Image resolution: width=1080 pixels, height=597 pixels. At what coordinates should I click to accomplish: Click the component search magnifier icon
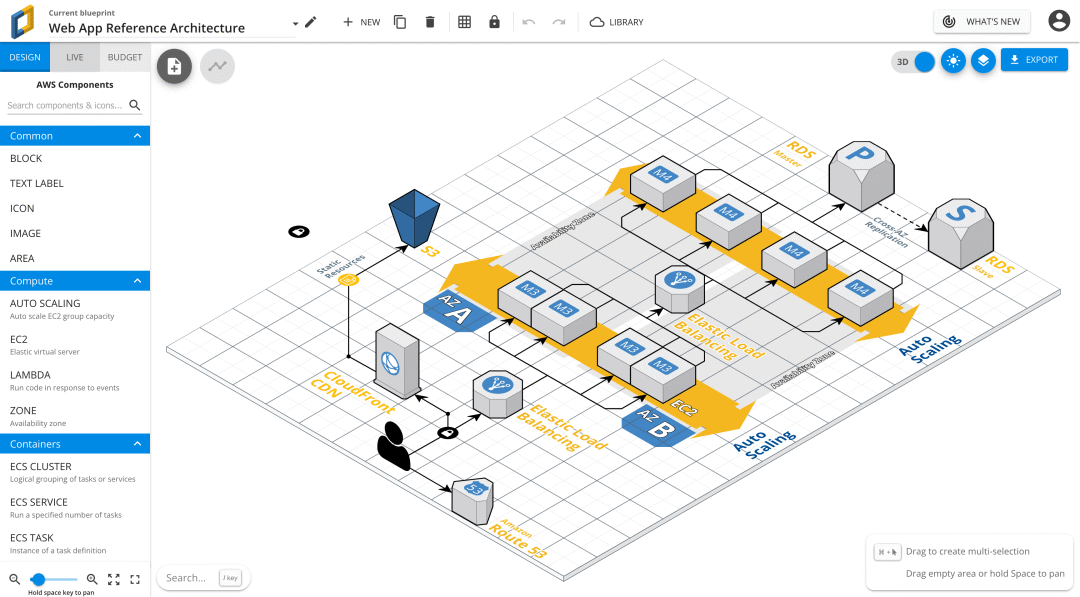(135, 105)
